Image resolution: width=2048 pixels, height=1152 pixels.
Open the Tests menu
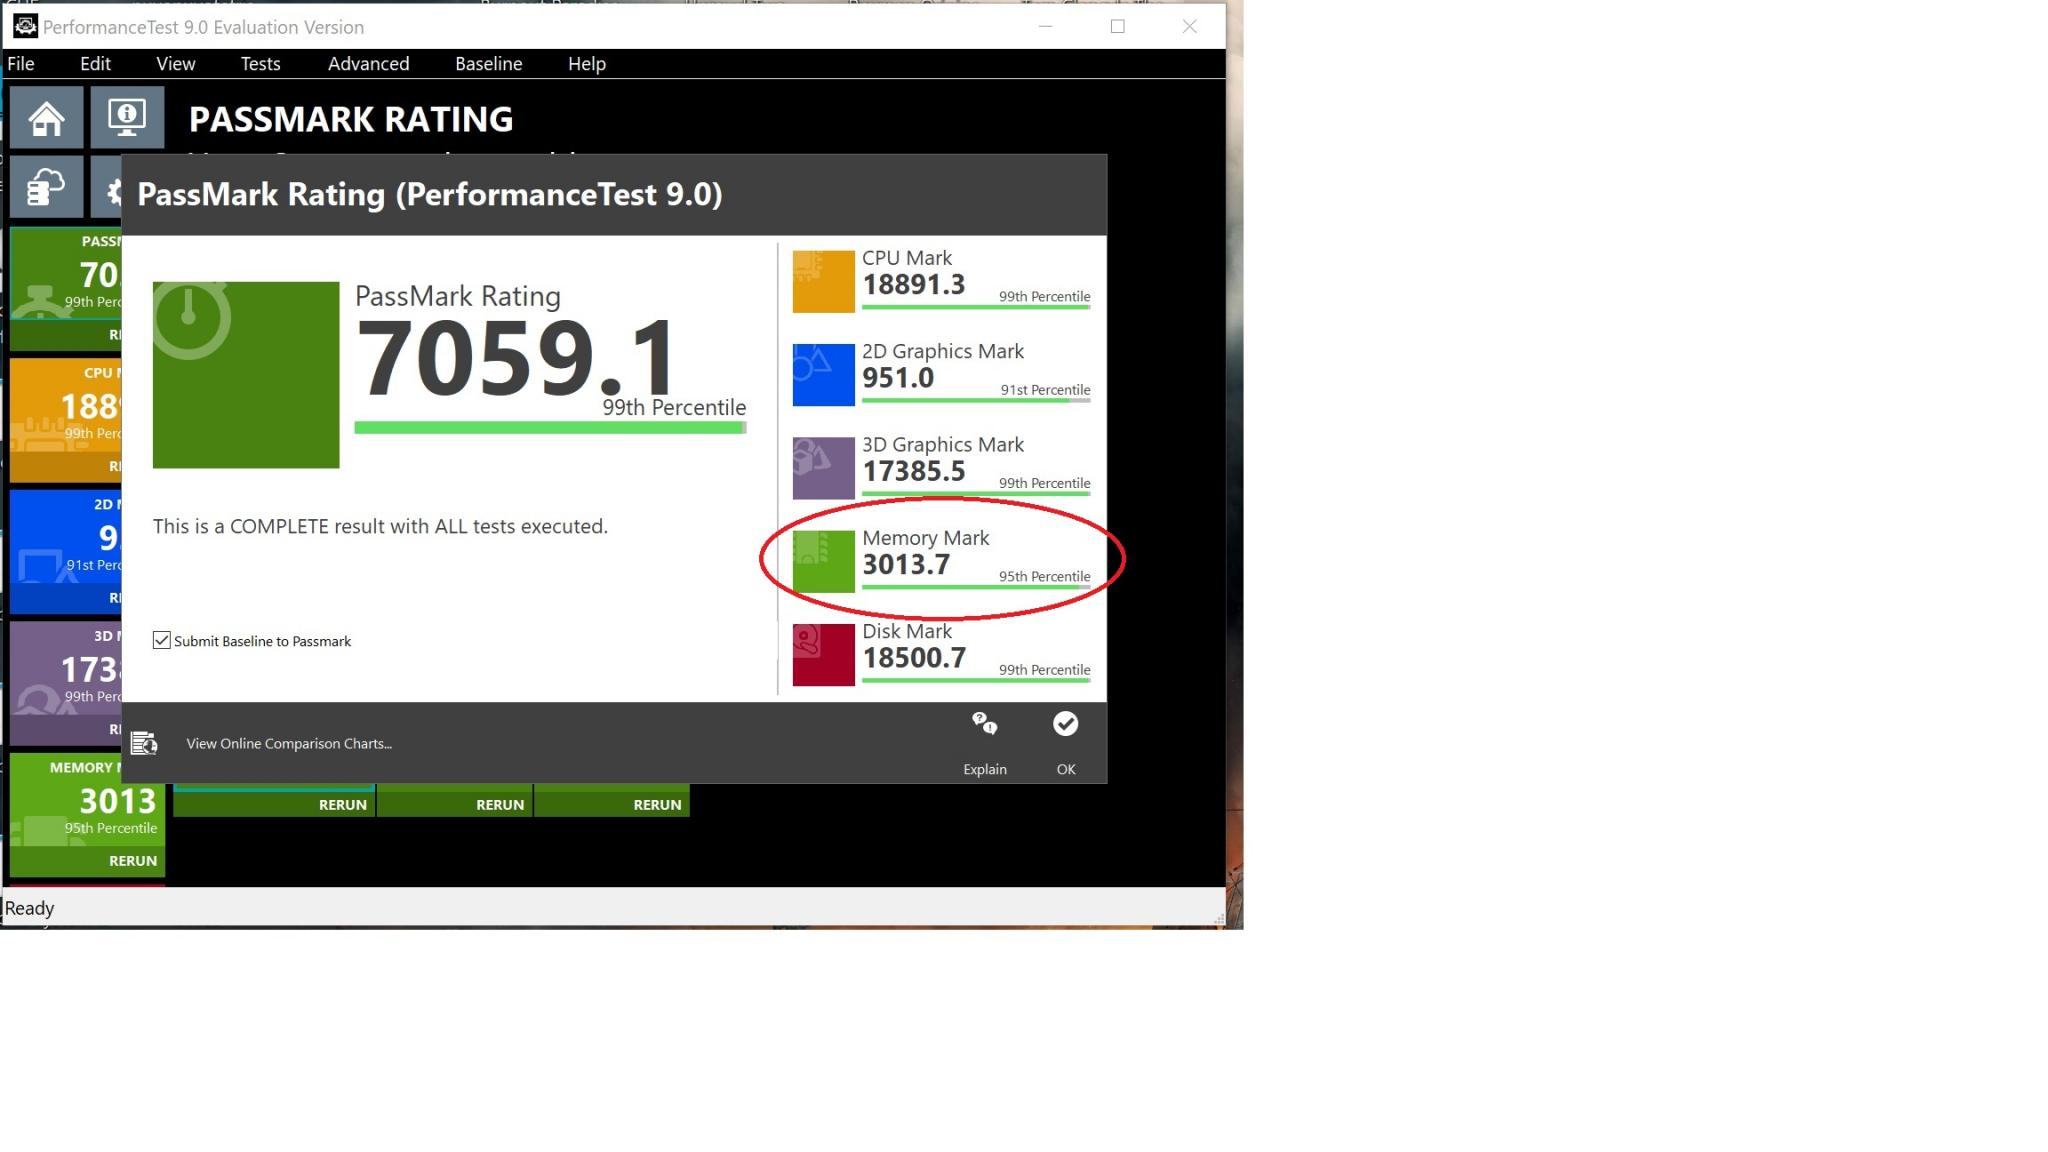pos(260,64)
